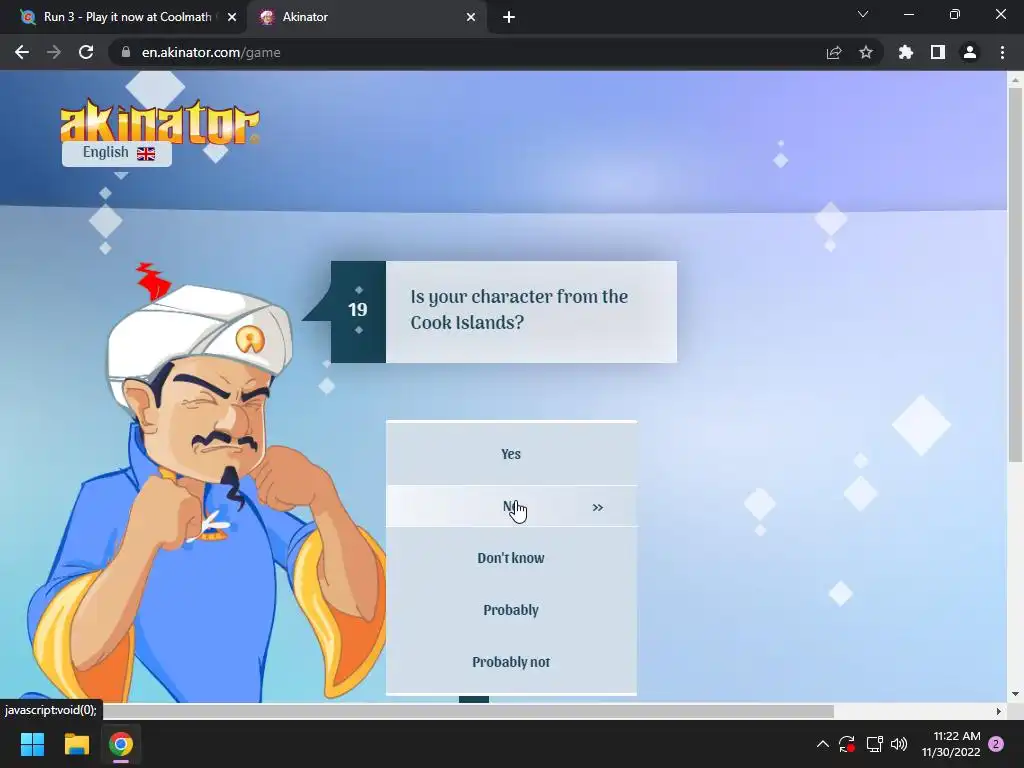
Task: Switch to the Run 3 Coolmath tab
Action: tap(124, 17)
